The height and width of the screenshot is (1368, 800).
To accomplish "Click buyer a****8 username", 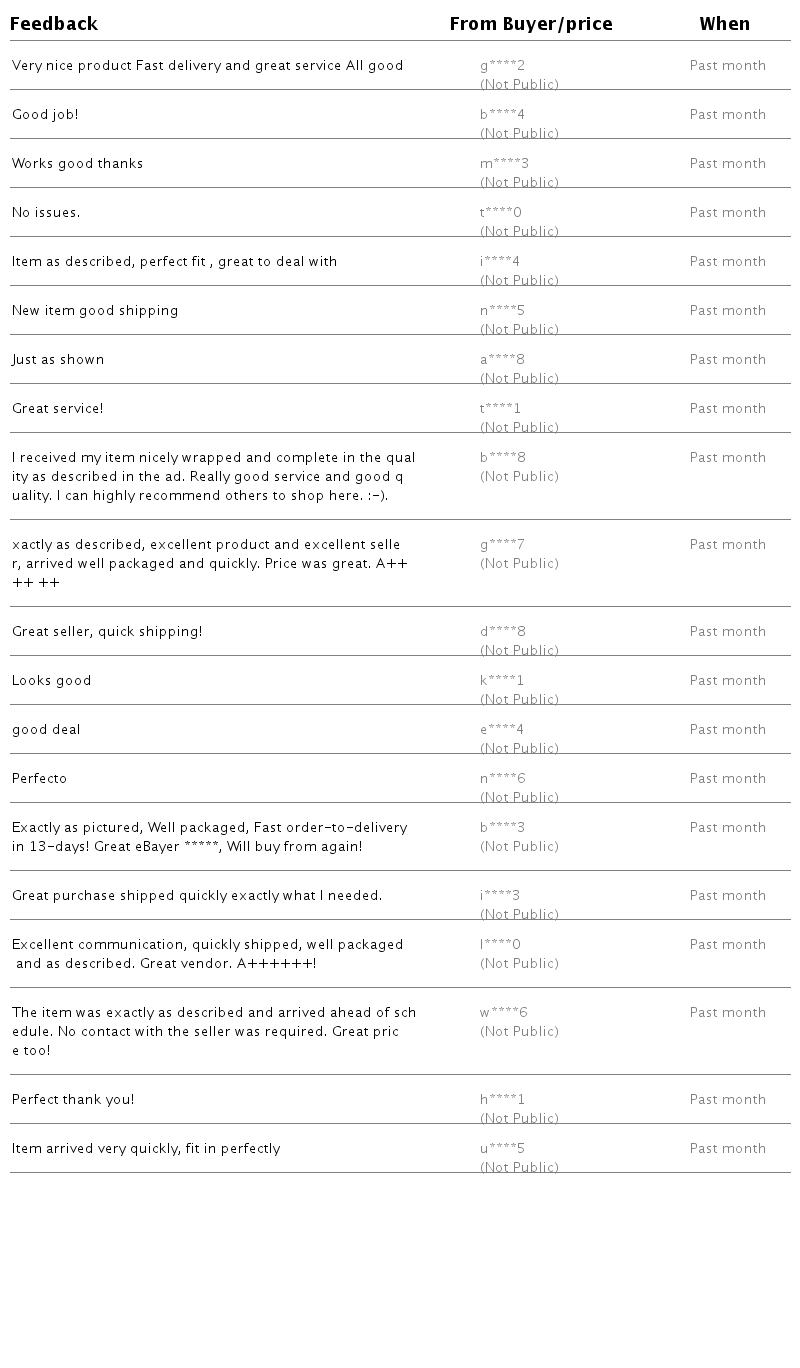I will (x=503, y=360).
